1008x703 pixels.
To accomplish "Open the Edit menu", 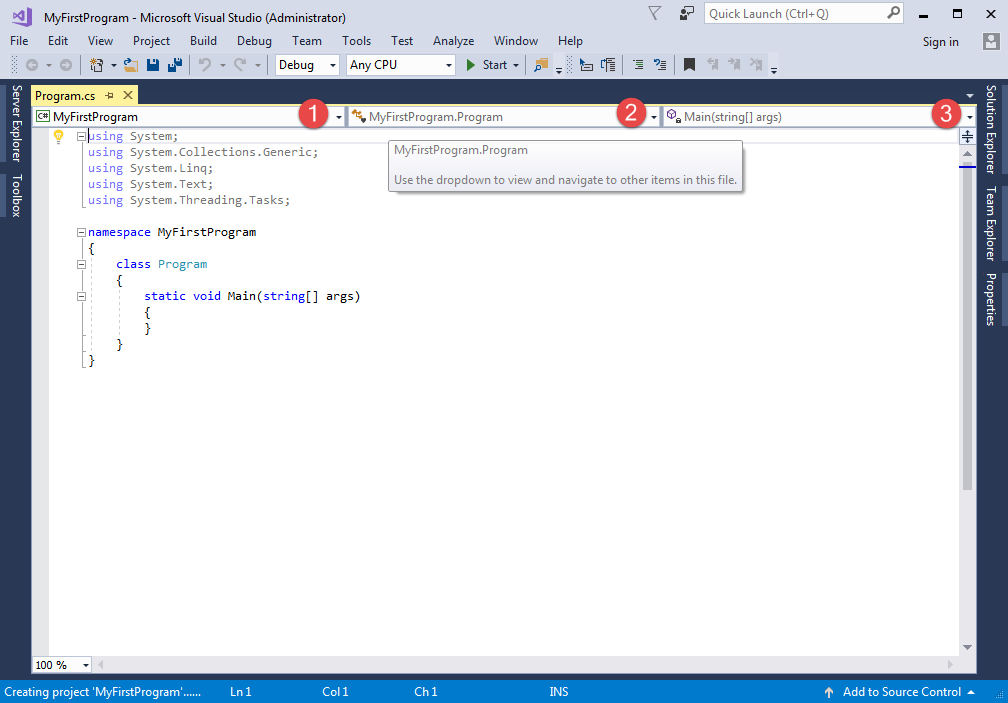I will 58,41.
